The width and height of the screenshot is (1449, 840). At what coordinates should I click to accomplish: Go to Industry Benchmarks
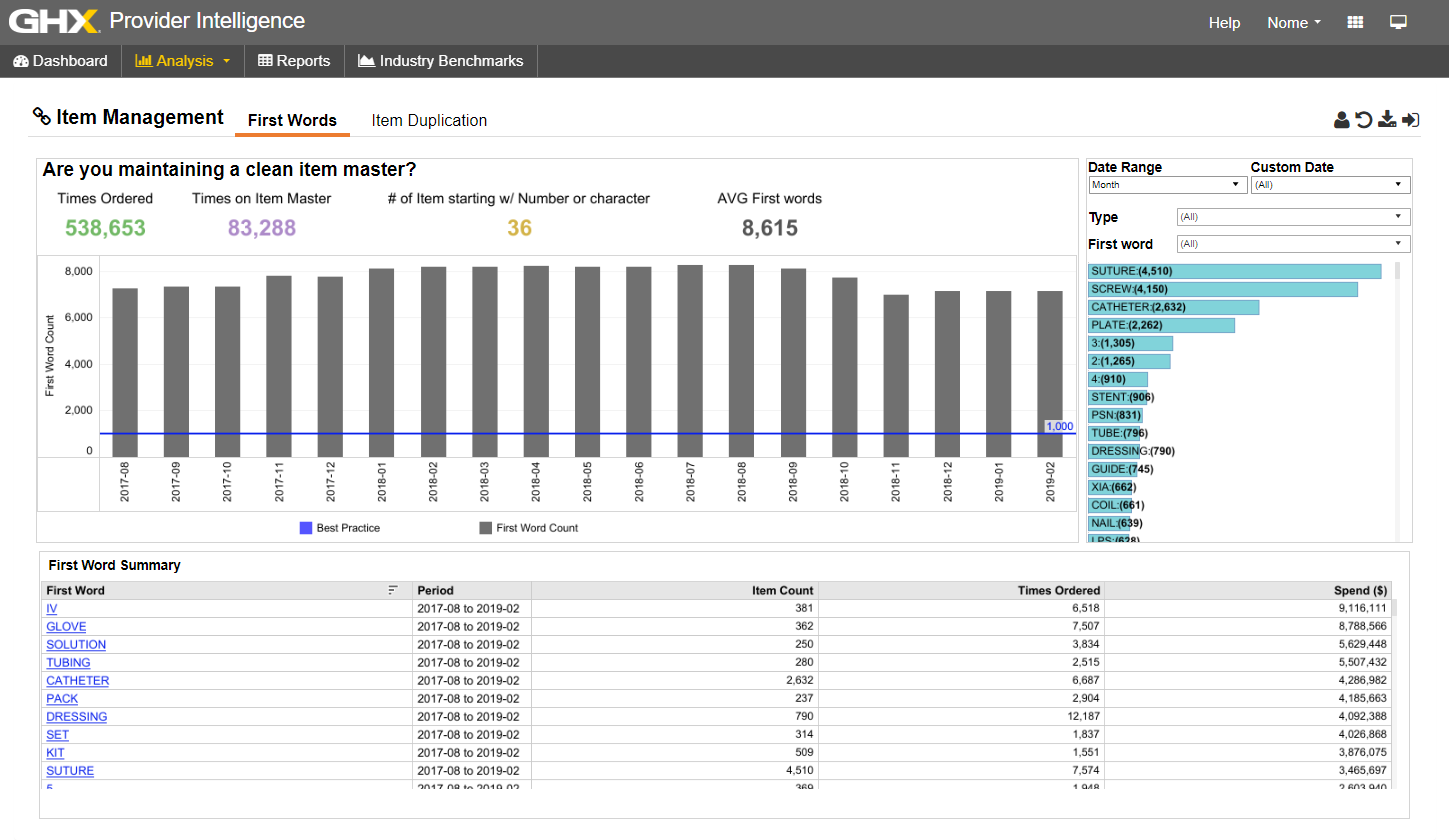pos(441,61)
